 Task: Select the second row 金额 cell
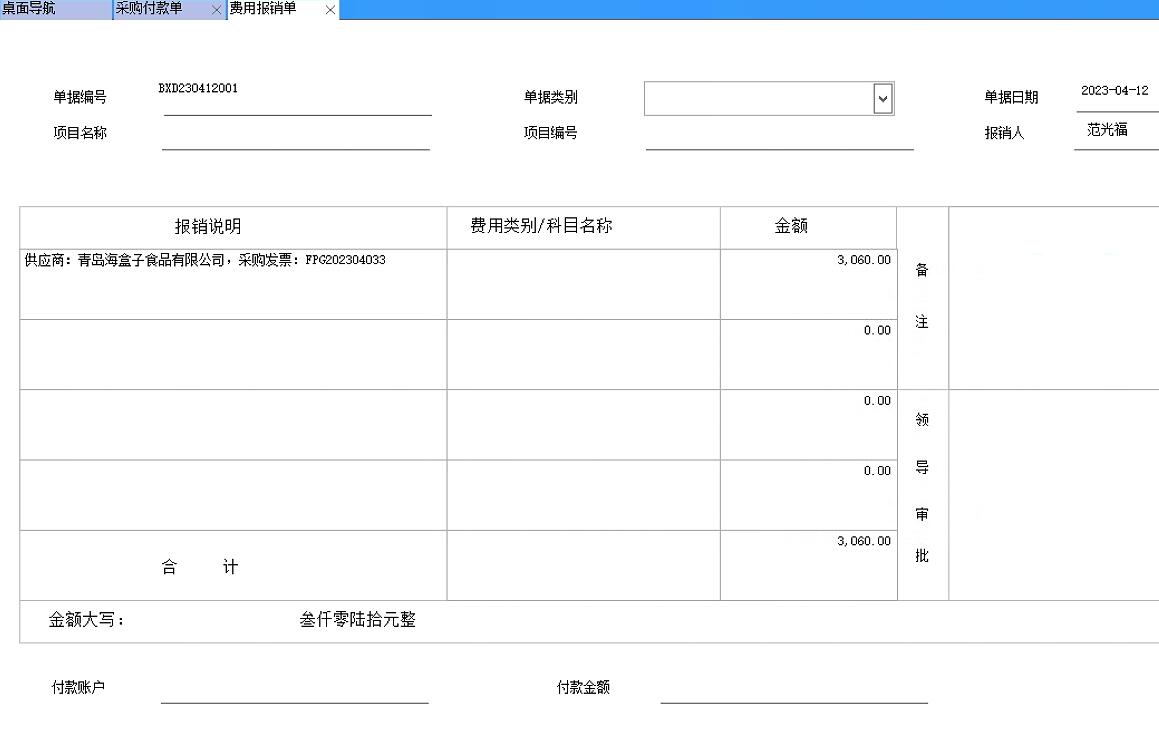click(x=808, y=354)
